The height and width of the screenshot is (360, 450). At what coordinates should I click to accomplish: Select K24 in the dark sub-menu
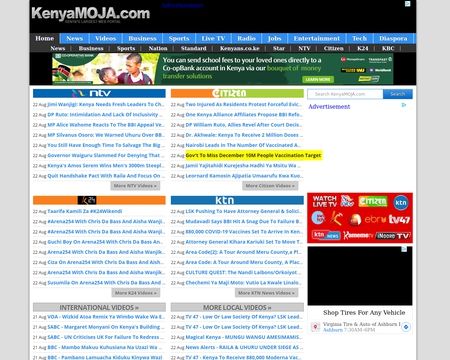coord(363,48)
